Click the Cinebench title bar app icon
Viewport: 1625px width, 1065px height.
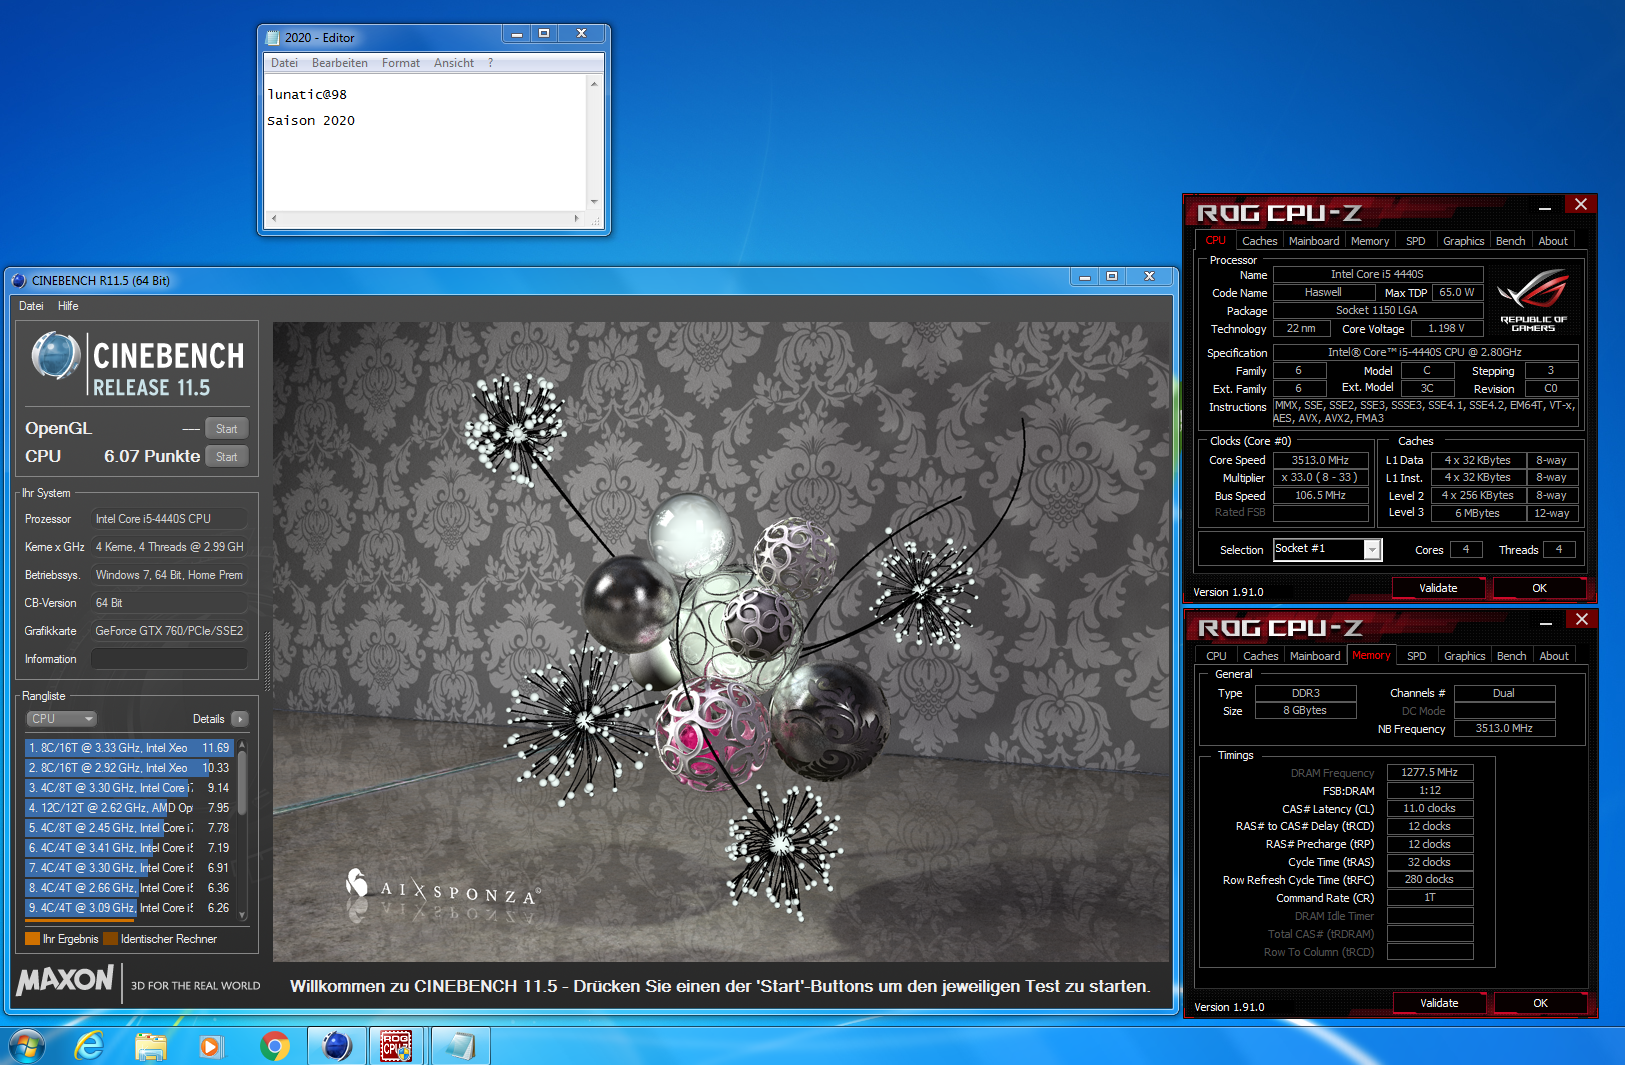click(x=19, y=280)
